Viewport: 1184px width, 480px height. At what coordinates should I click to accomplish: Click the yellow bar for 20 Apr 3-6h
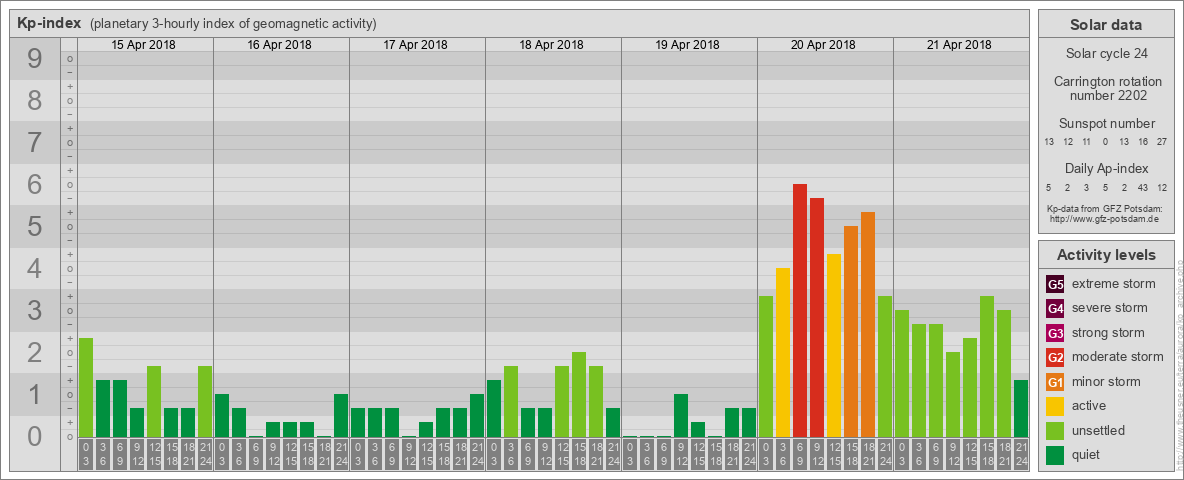tap(782, 352)
